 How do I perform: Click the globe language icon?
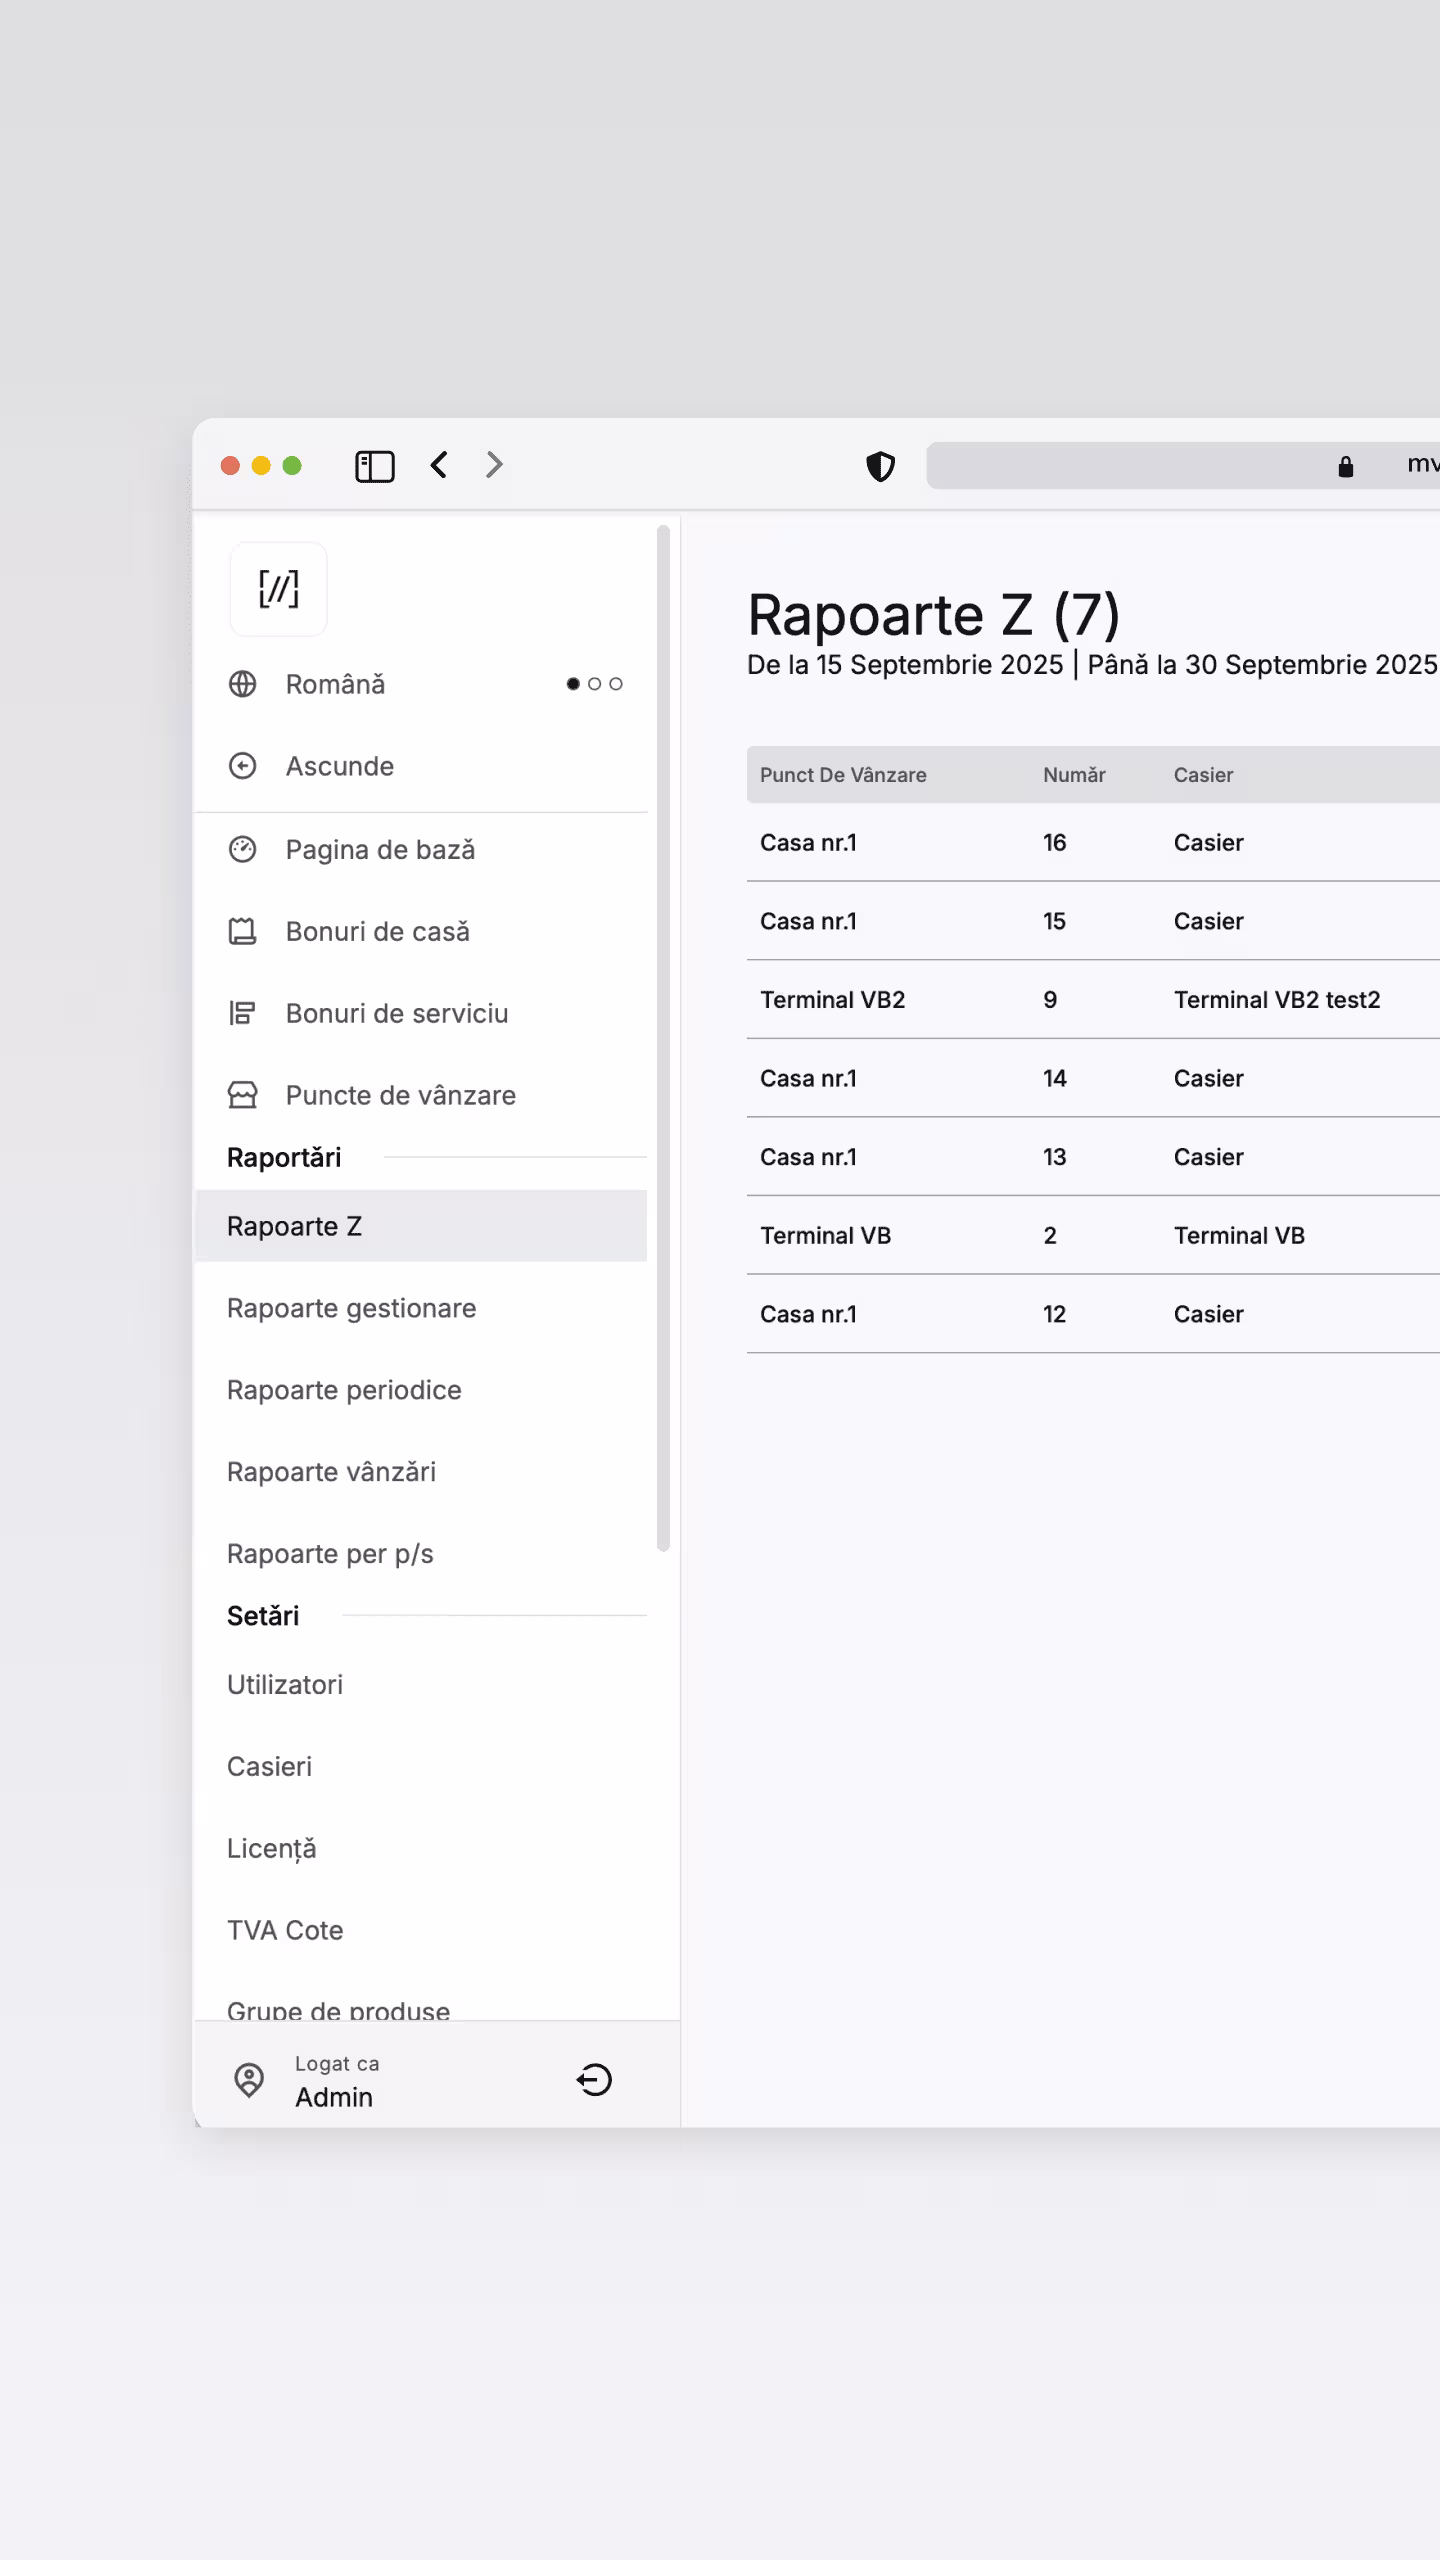(x=243, y=684)
